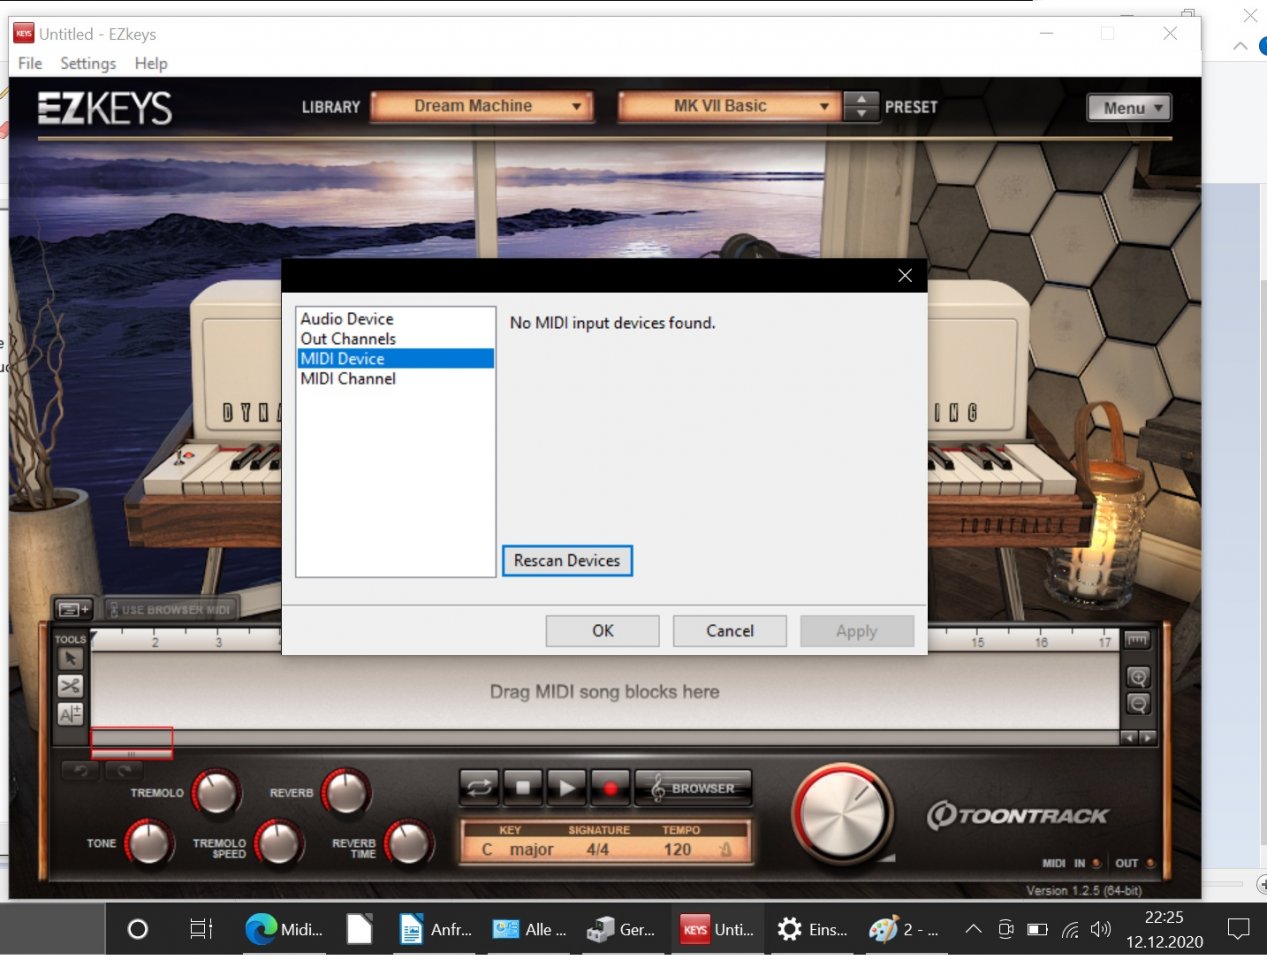The image size is (1267, 960).
Task: Click the Cortana circle on the taskbar
Action: pos(138,930)
